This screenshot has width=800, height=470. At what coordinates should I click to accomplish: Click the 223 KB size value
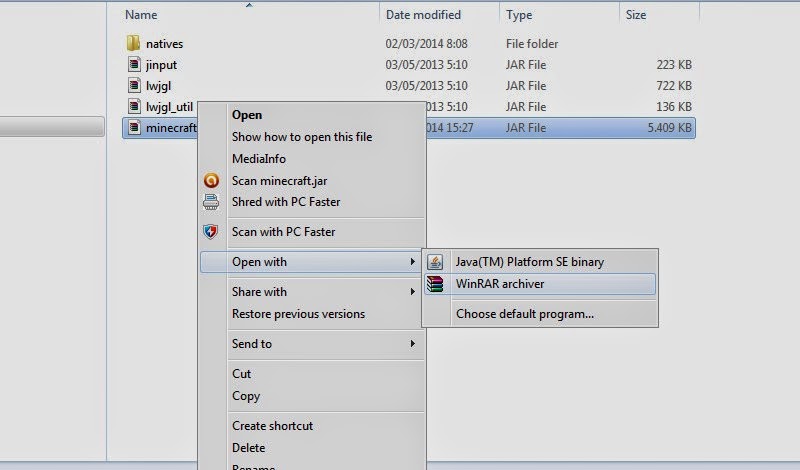coord(674,65)
